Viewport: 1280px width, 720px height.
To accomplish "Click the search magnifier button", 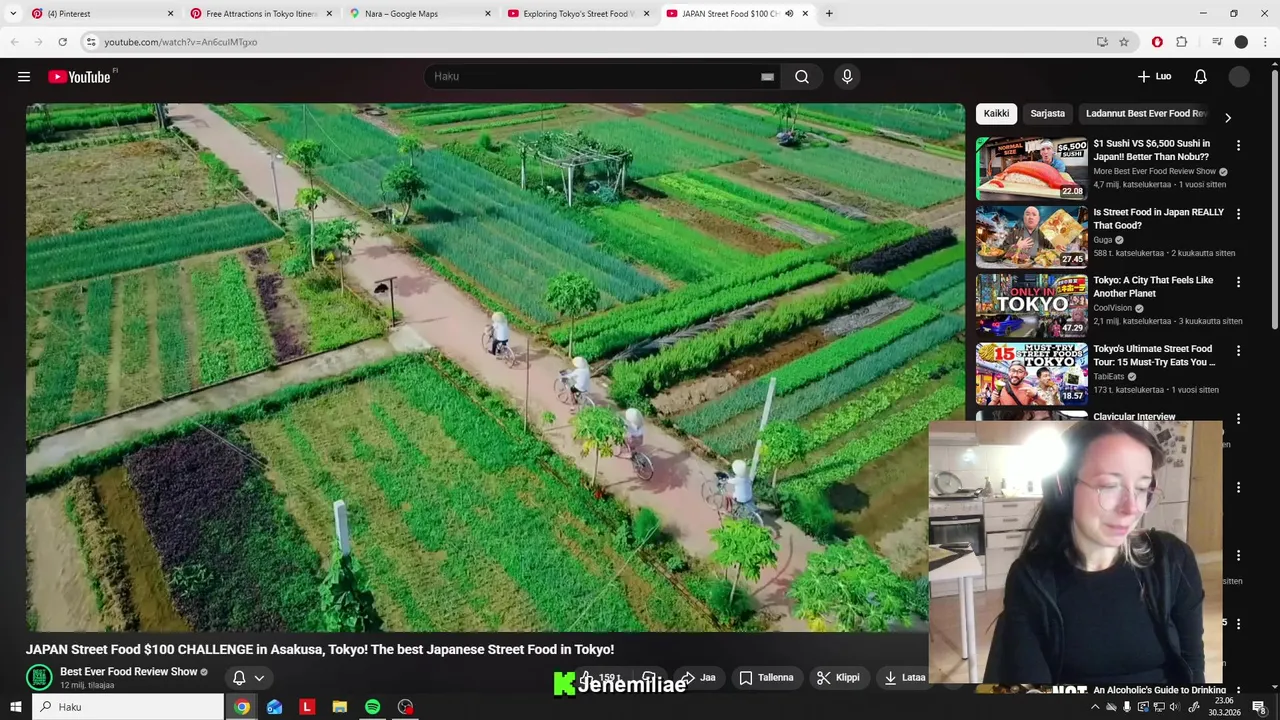I will pyautogui.click(x=802, y=77).
